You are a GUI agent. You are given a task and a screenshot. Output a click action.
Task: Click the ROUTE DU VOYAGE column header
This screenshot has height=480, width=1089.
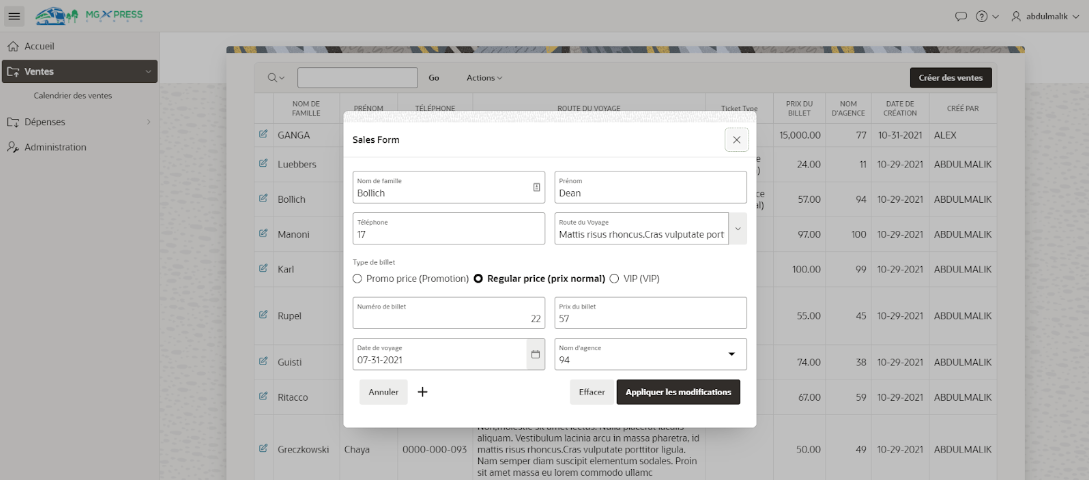[588, 108]
